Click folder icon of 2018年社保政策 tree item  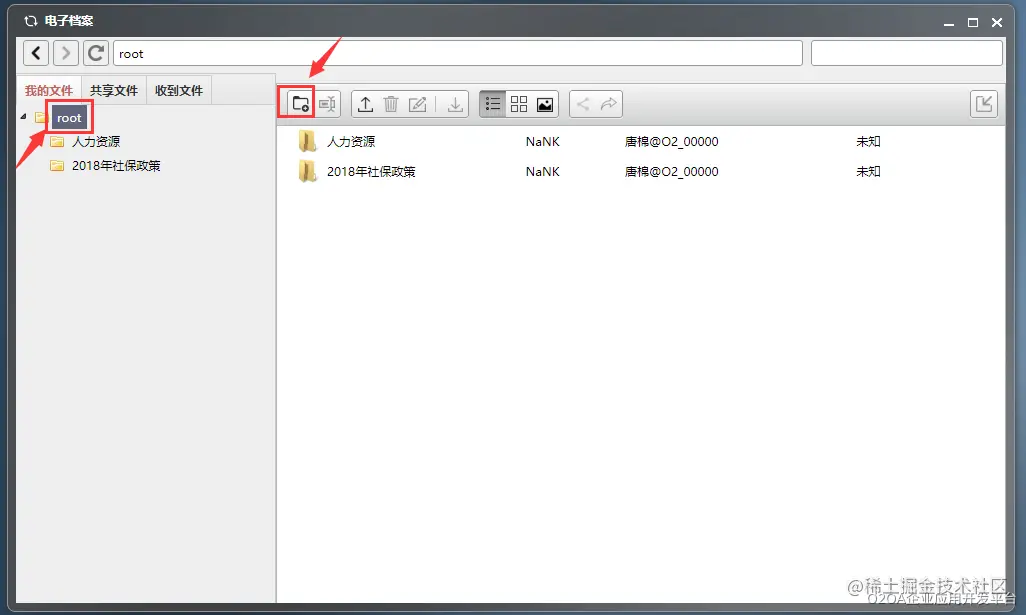[x=58, y=166]
